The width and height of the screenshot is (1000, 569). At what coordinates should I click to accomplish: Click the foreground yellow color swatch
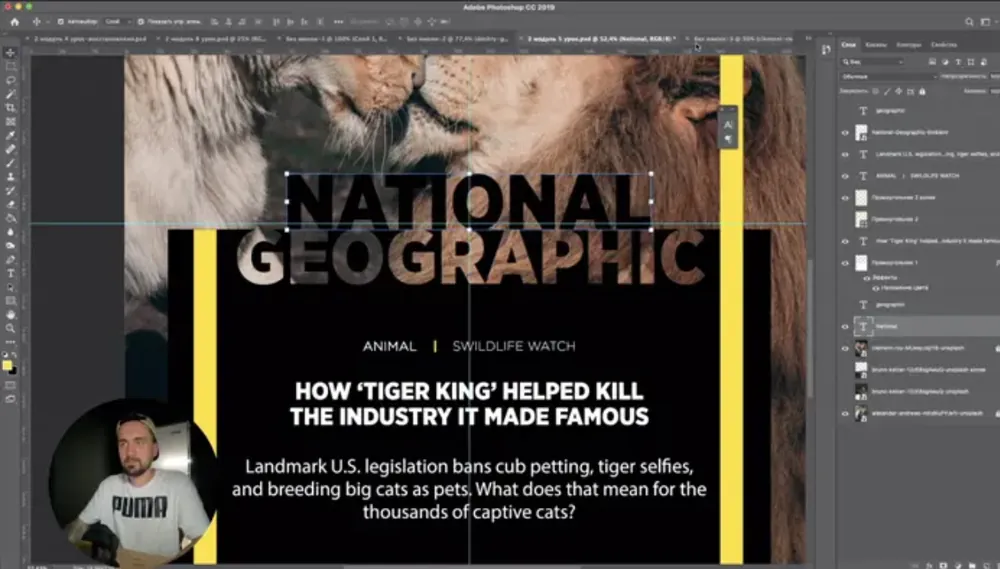pyautogui.click(x=7, y=366)
